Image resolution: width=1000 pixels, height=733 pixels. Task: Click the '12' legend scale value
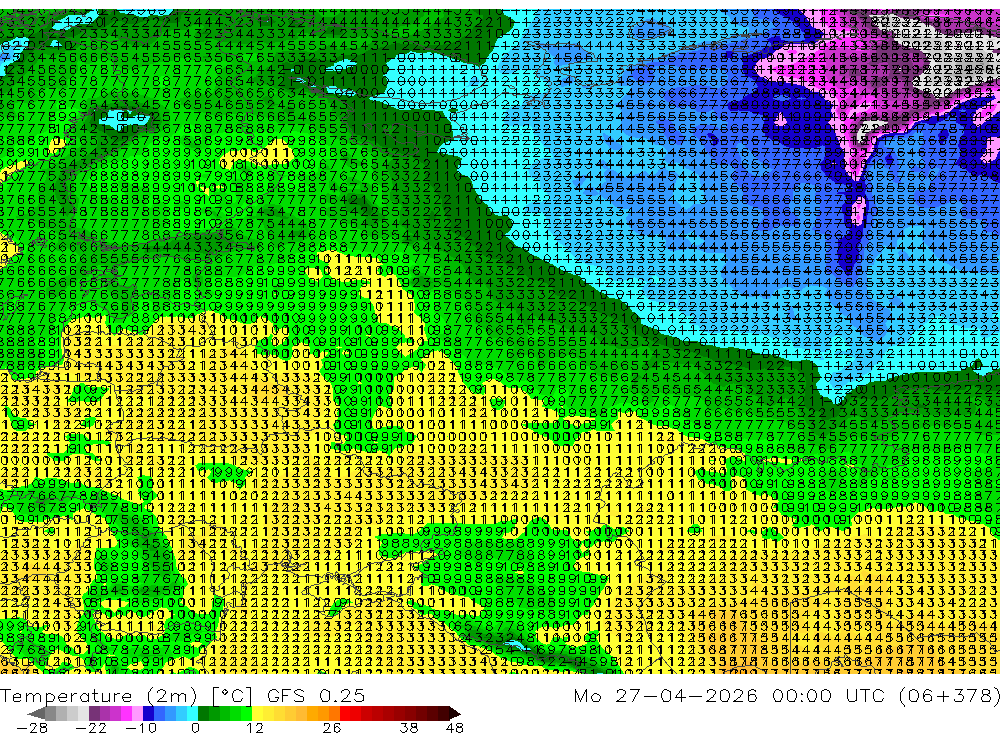[254, 727]
